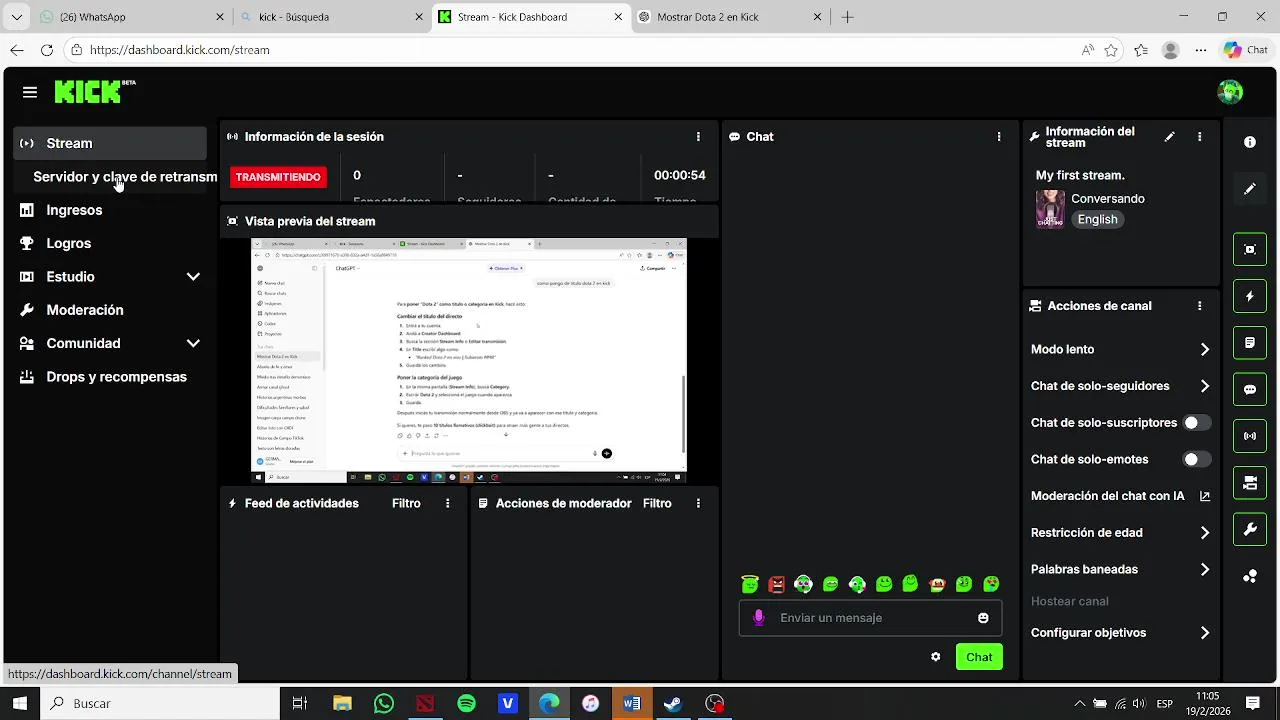Open Información del stream three-dot menu
1280x720 pixels.
[x=1199, y=137]
